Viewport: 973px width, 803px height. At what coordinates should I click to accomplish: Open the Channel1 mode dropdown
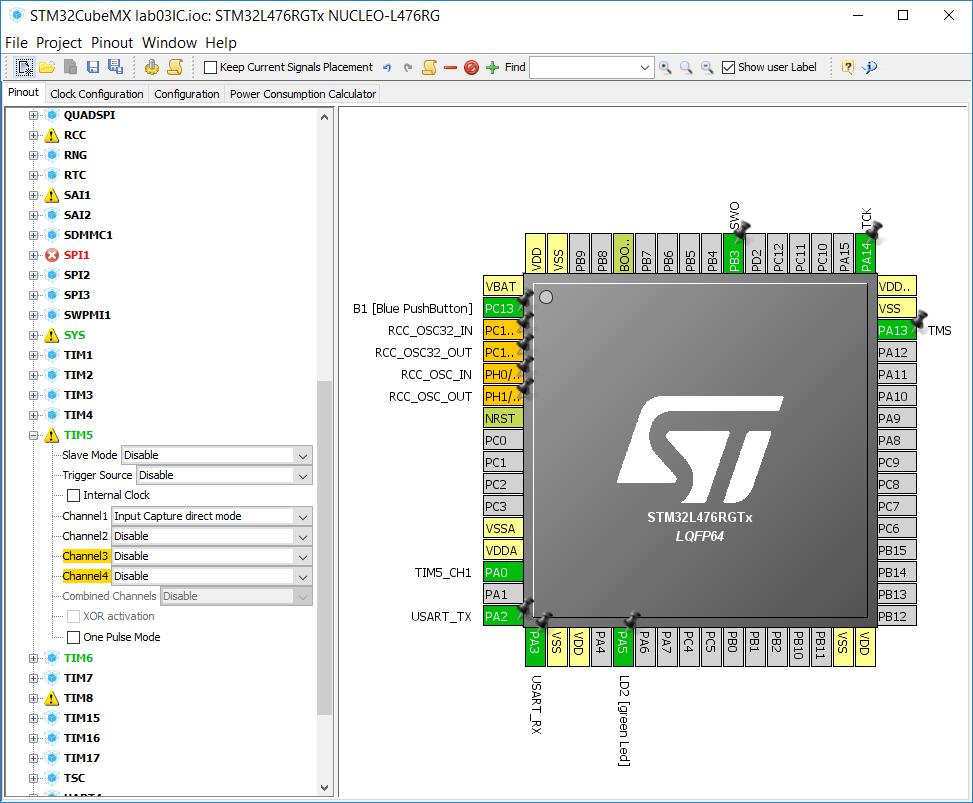(x=212, y=516)
